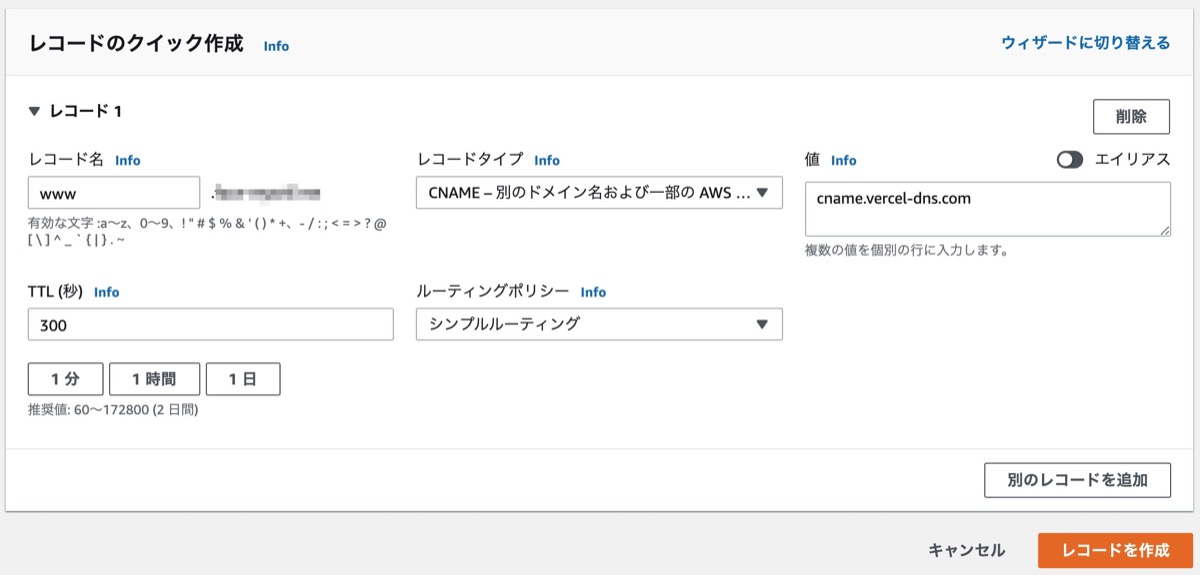Click the 推奨値: 60〜172800 hint text
1200x575 pixels.
click(x=113, y=410)
